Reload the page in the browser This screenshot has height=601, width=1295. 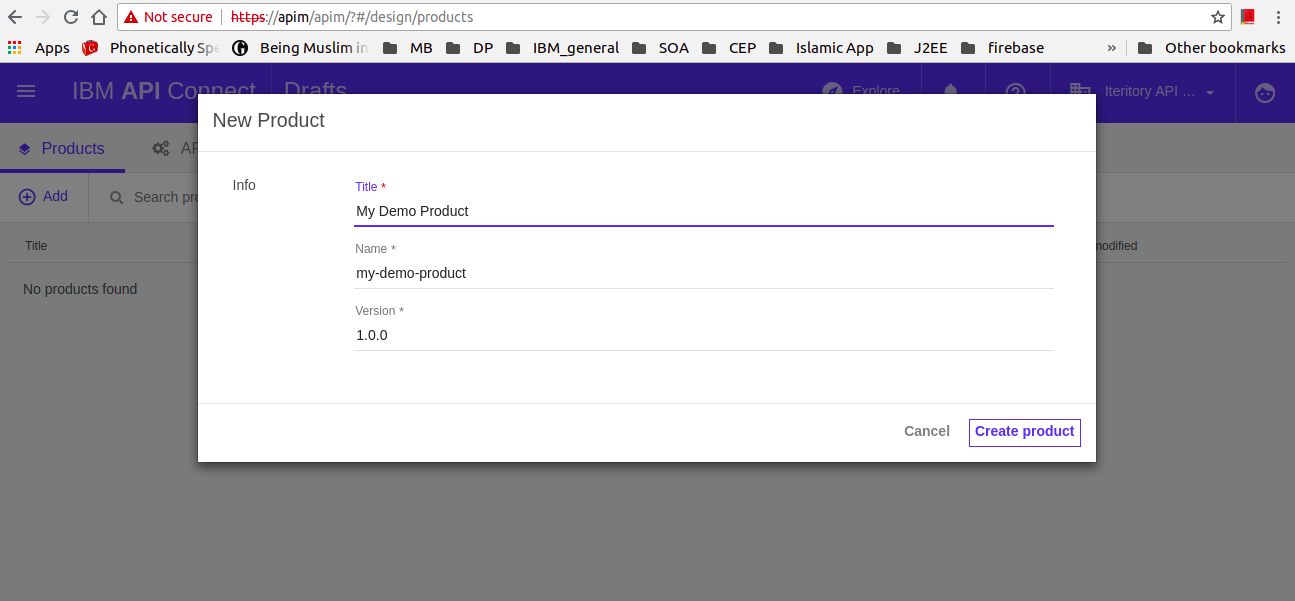pyautogui.click(x=71, y=17)
